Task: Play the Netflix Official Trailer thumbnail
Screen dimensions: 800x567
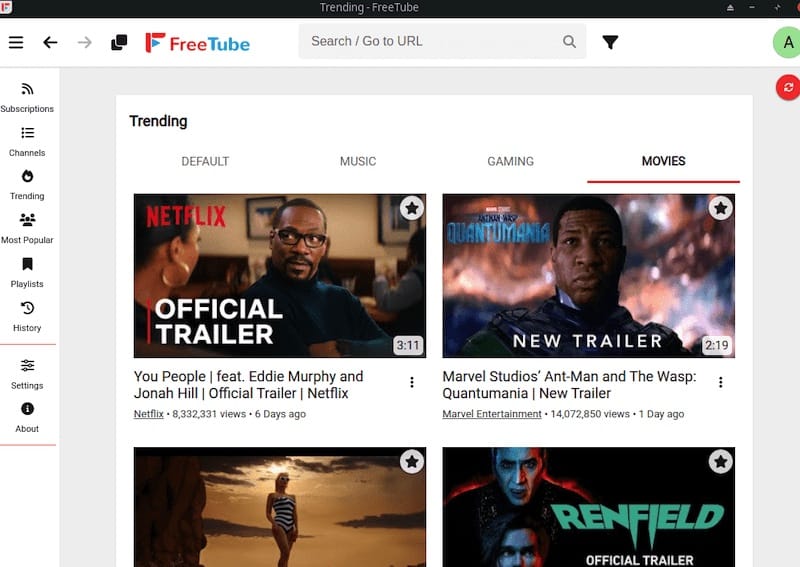Action: click(x=280, y=276)
